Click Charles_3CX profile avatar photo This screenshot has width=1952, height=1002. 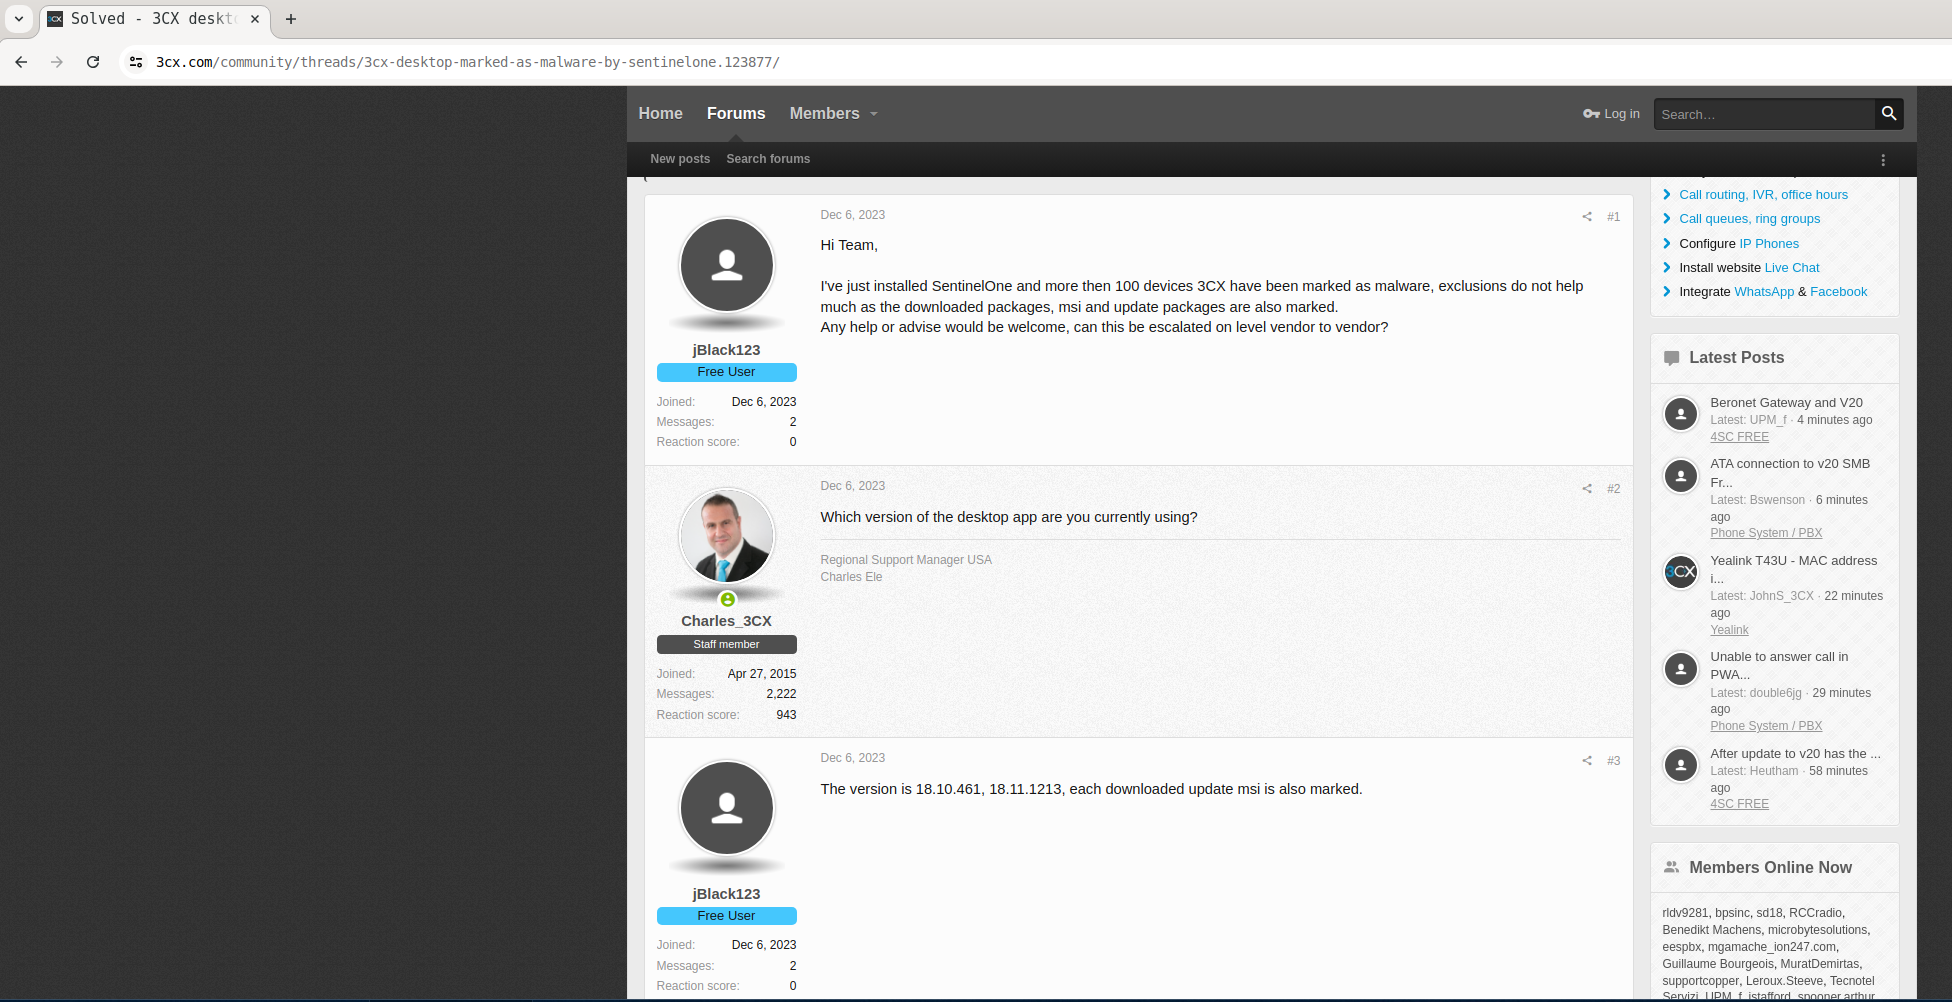tap(726, 537)
